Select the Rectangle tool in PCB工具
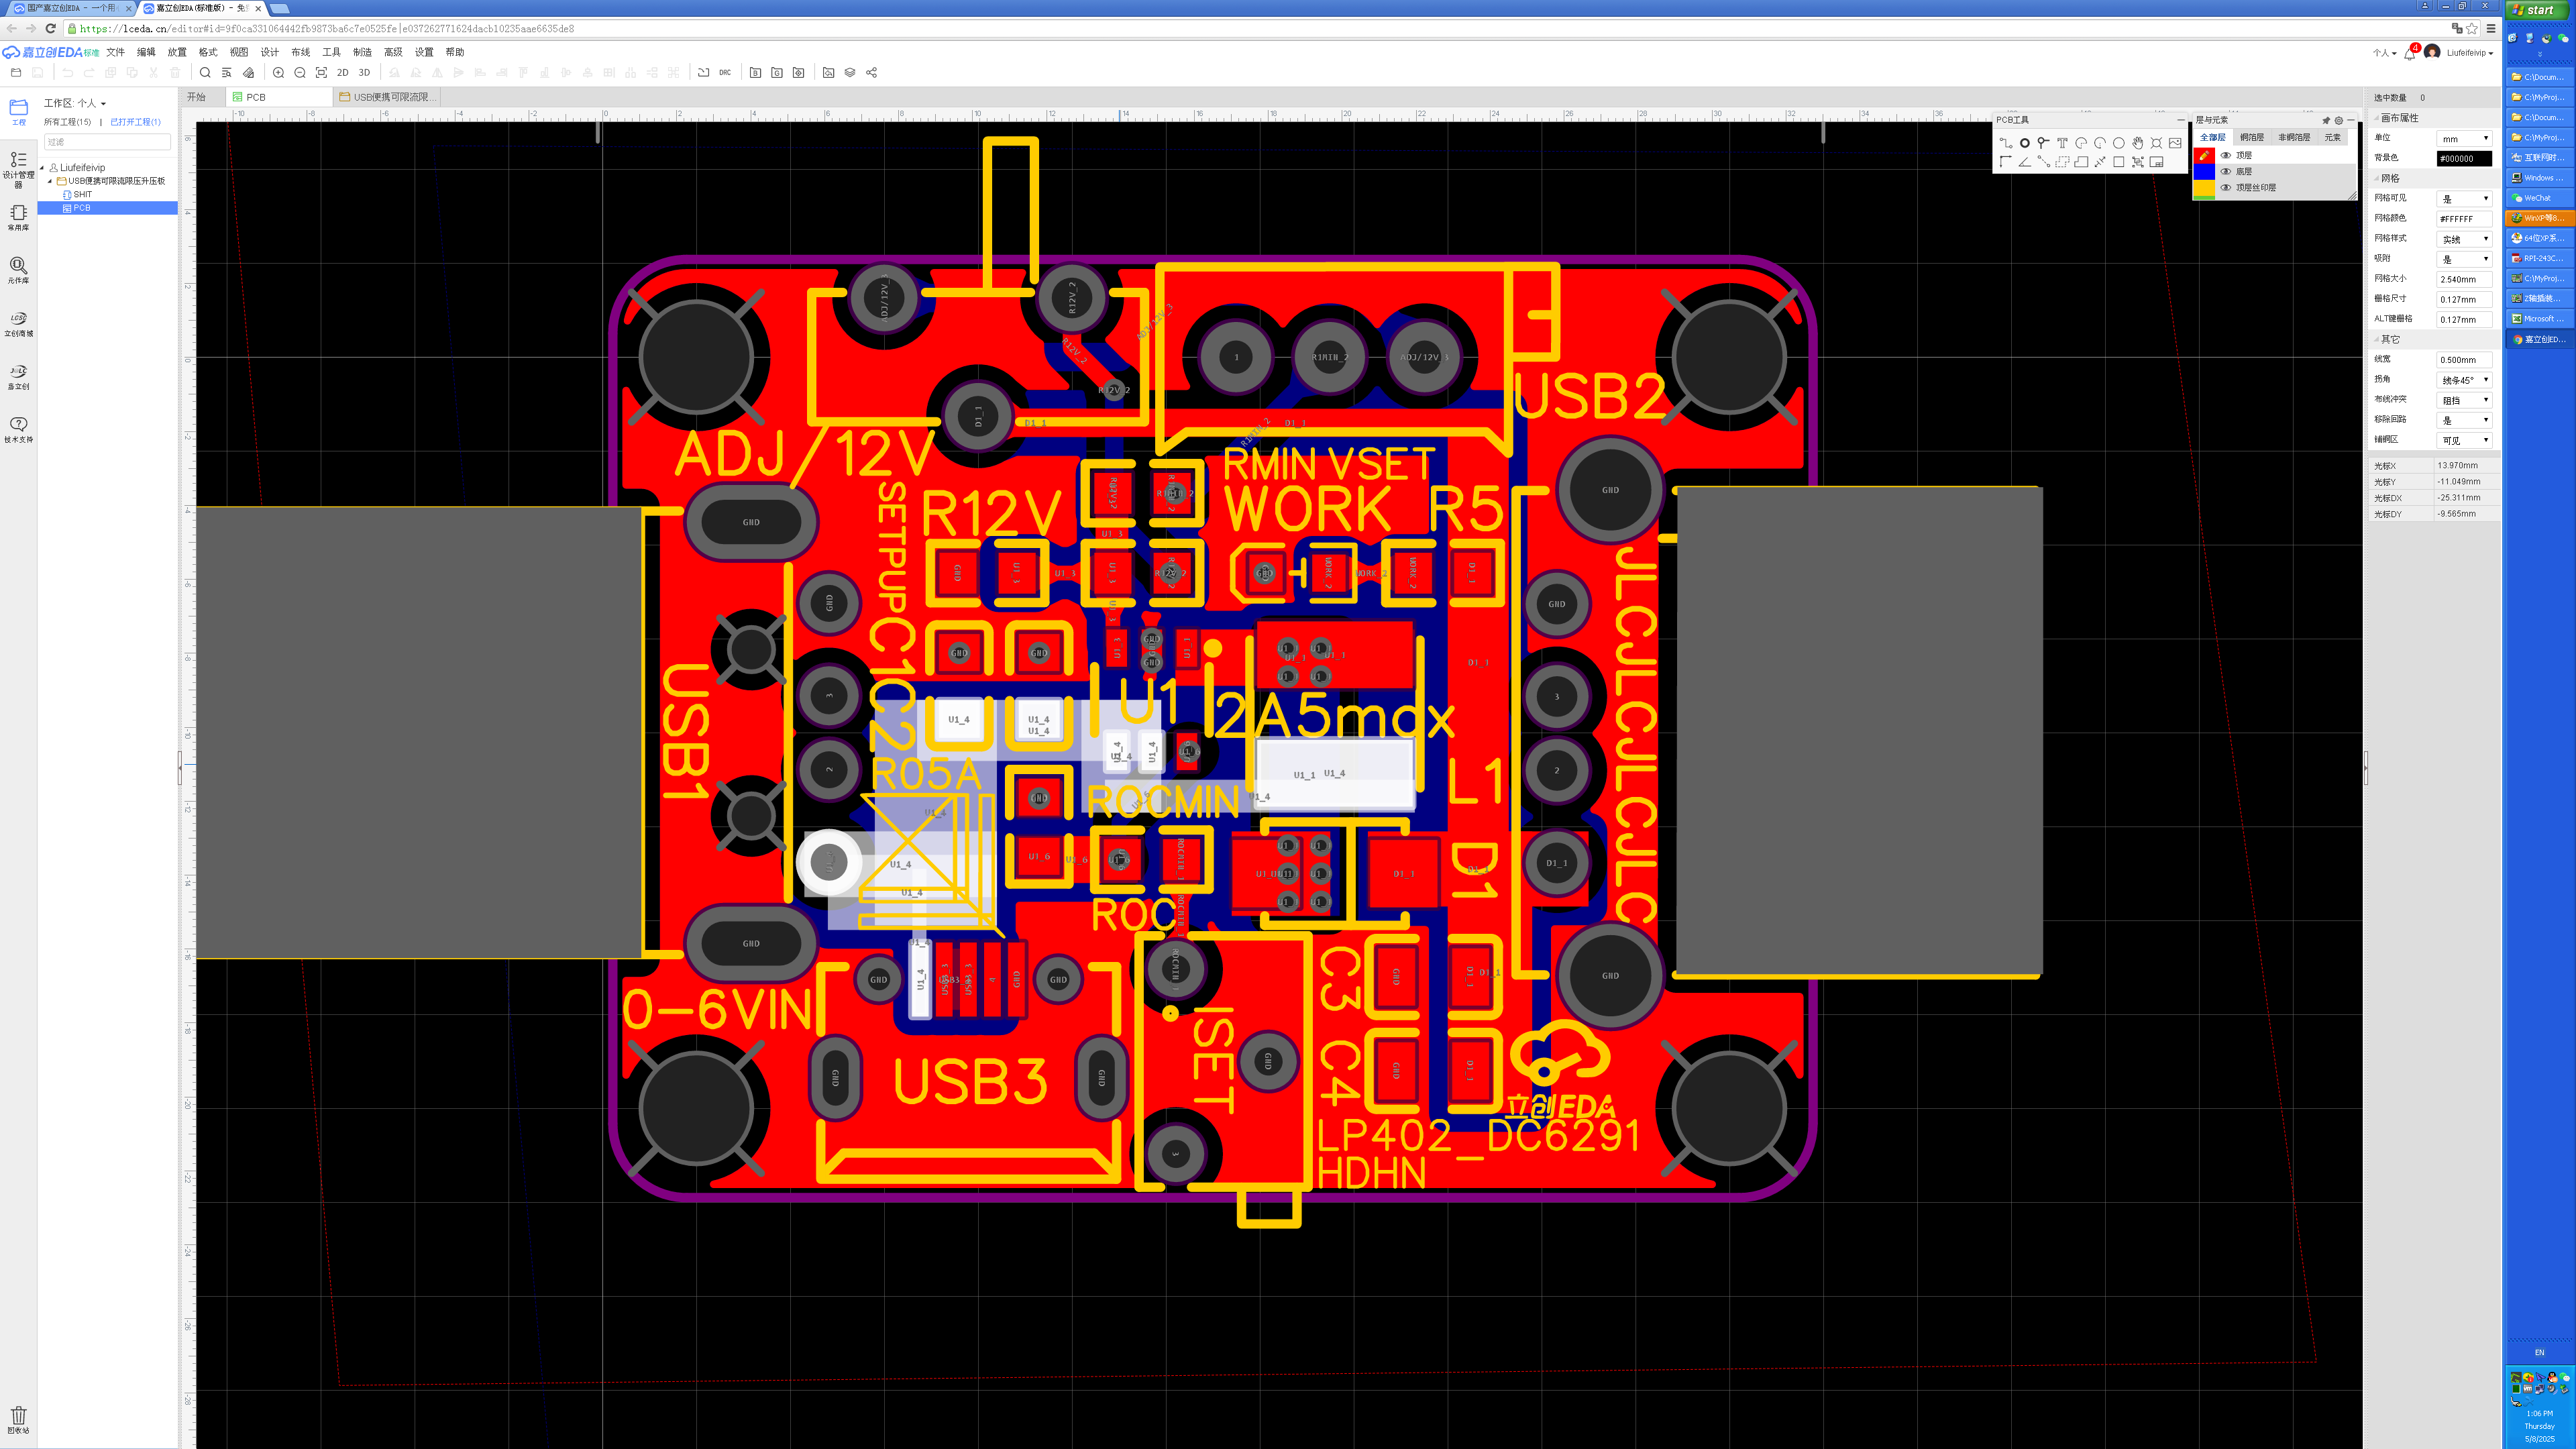Viewport: 2576px width, 1449px height. coord(2119,162)
